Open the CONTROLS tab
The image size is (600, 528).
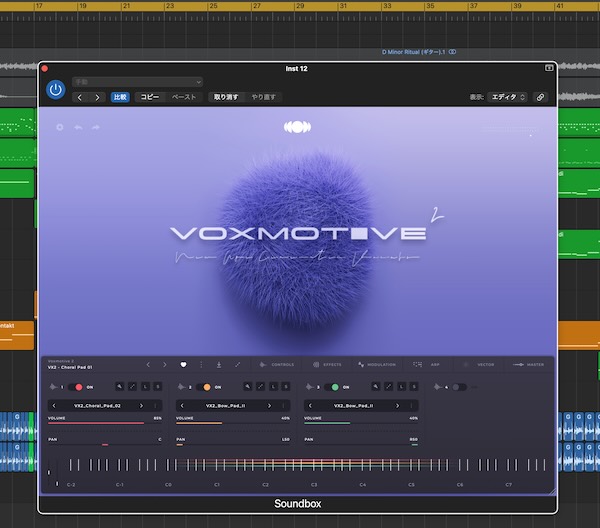click(x=277, y=365)
